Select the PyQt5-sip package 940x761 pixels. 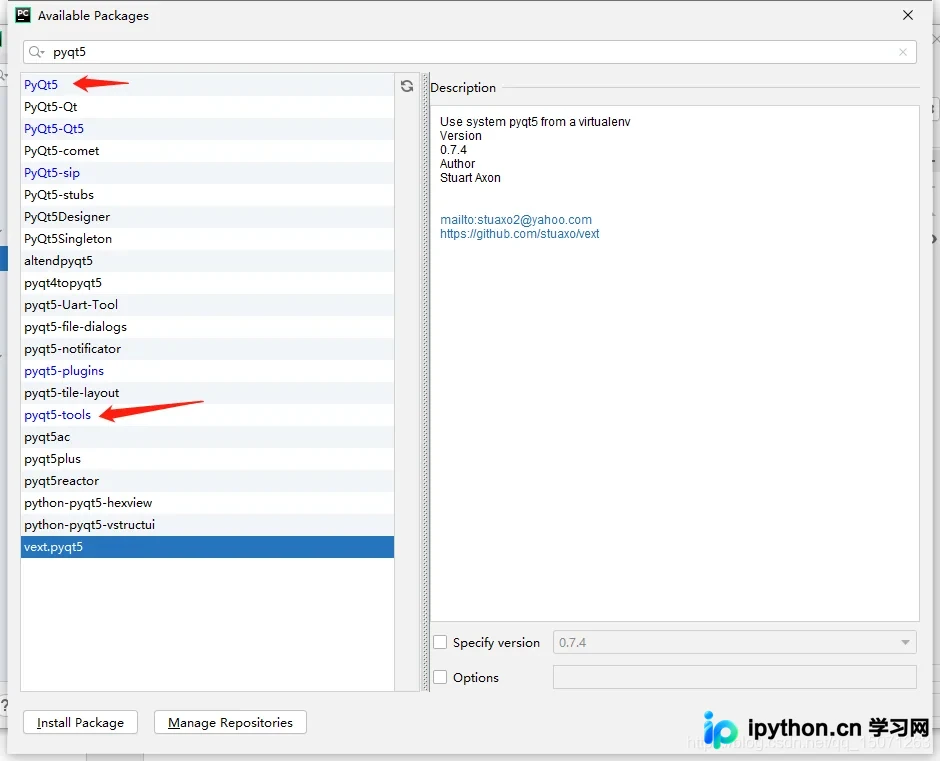(x=207, y=173)
